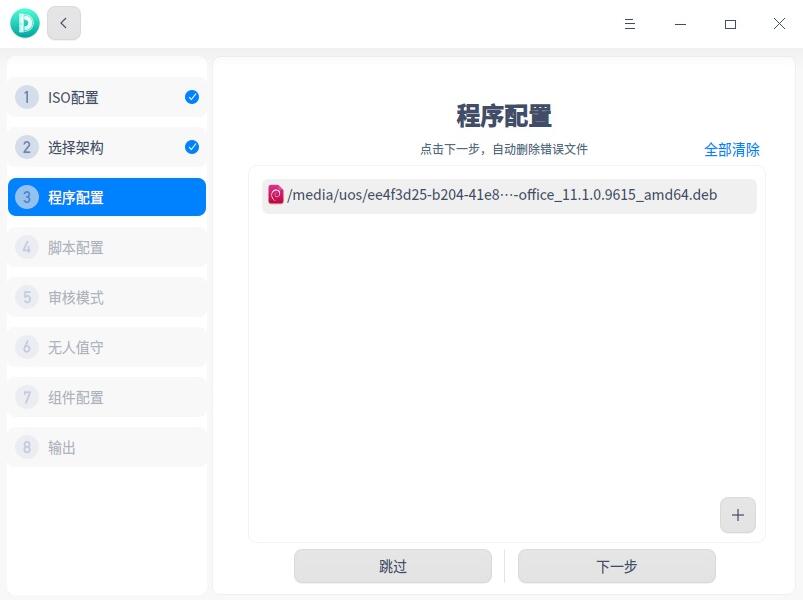Open the hamburger menu icon in titlebar
The image size is (803, 600).
630,23
